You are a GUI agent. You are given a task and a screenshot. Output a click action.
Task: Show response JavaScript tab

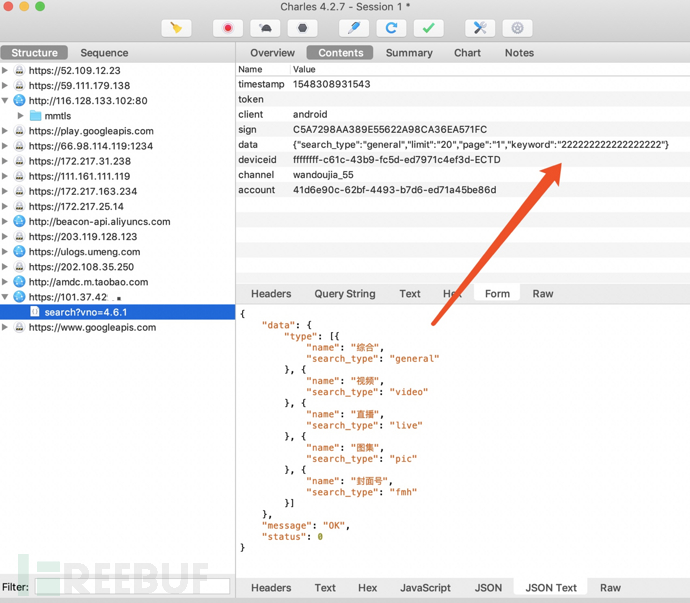(x=425, y=588)
